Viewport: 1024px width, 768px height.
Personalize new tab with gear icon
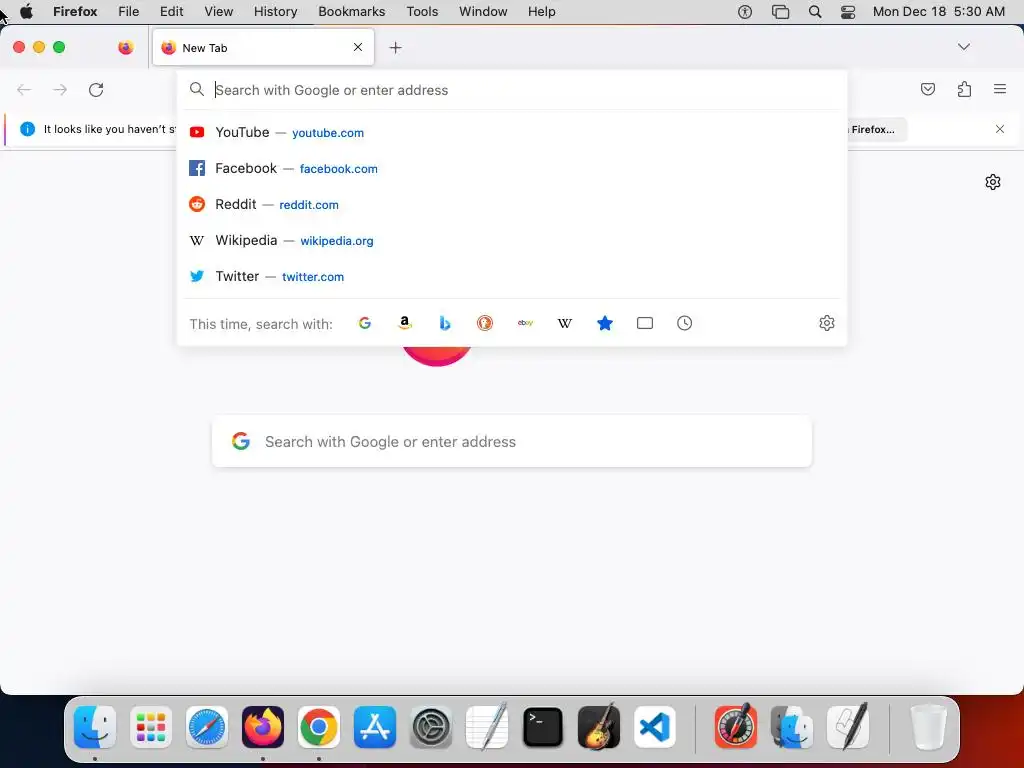(993, 182)
